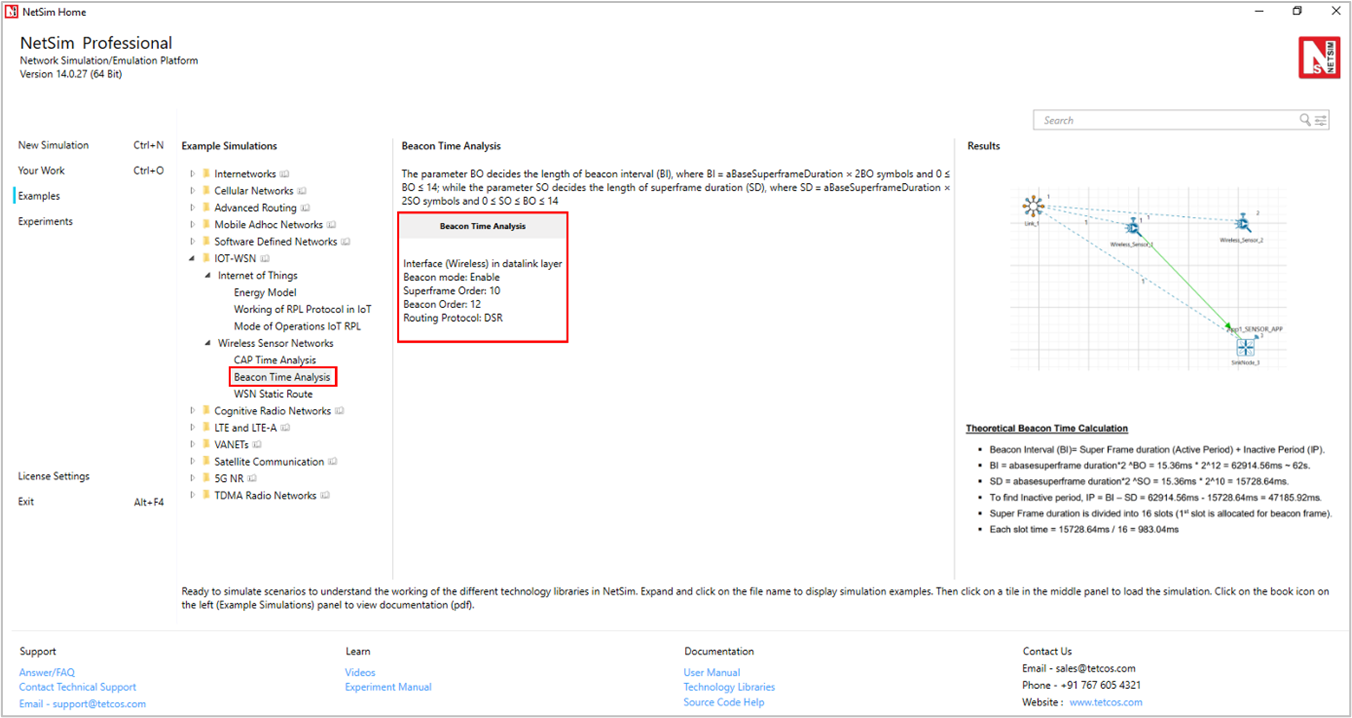Open Advanced Routing documentation book icon
Screen dimensions: 1352x718
coord(306,208)
